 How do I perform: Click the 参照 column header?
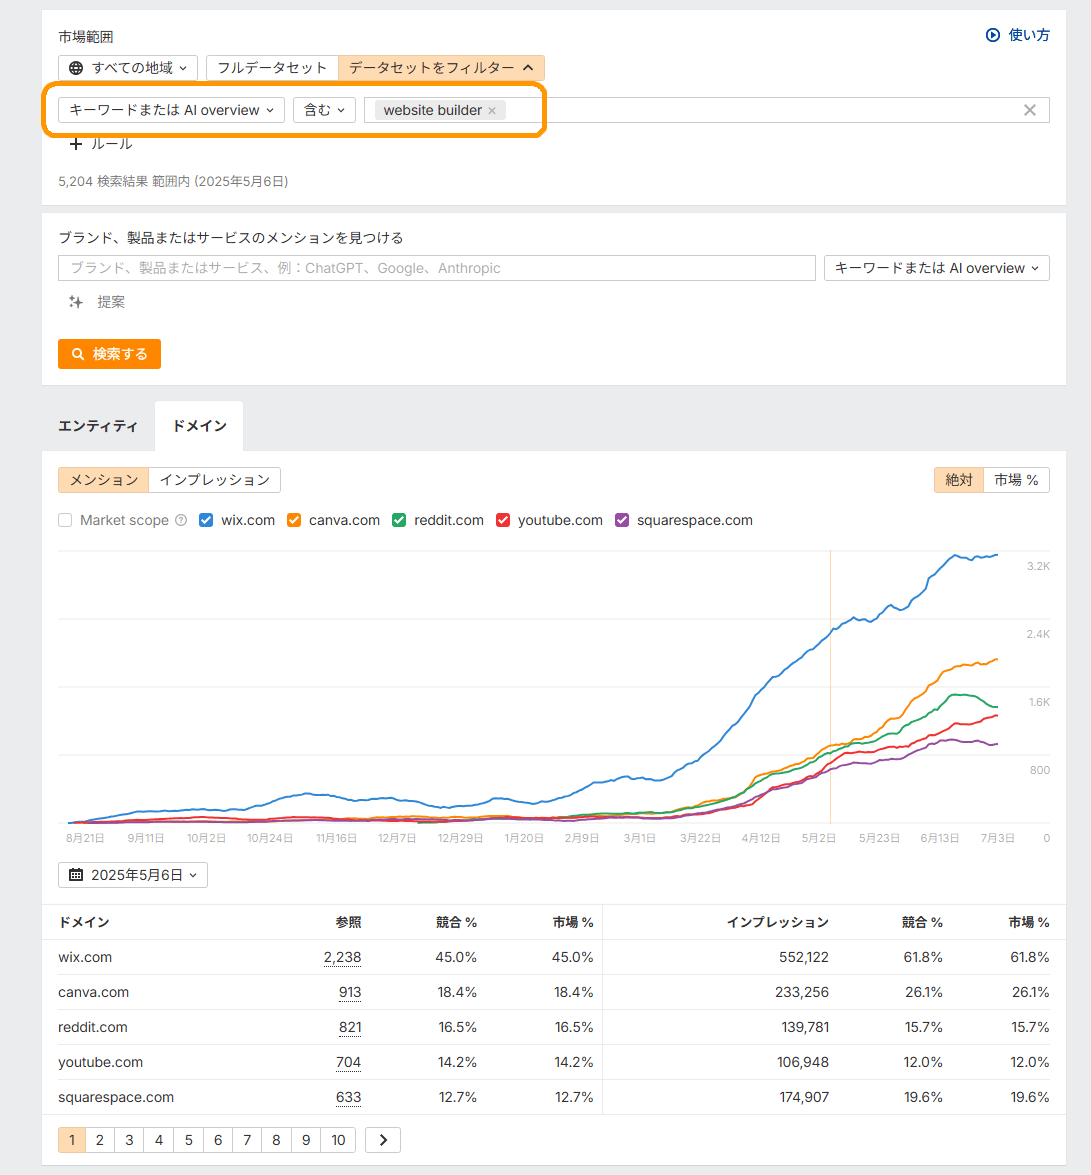point(348,922)
